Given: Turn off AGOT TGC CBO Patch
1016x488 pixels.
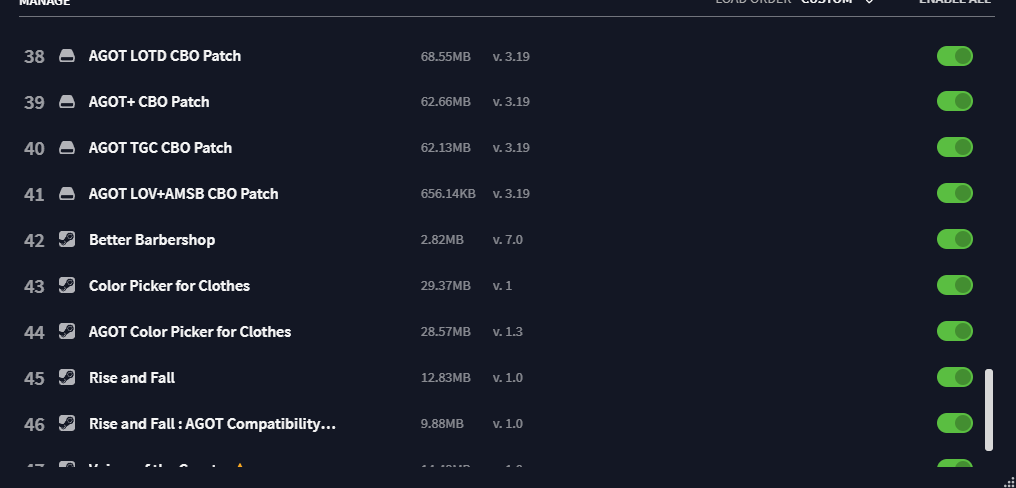Looking at the screenshot, I should (954, 148).
